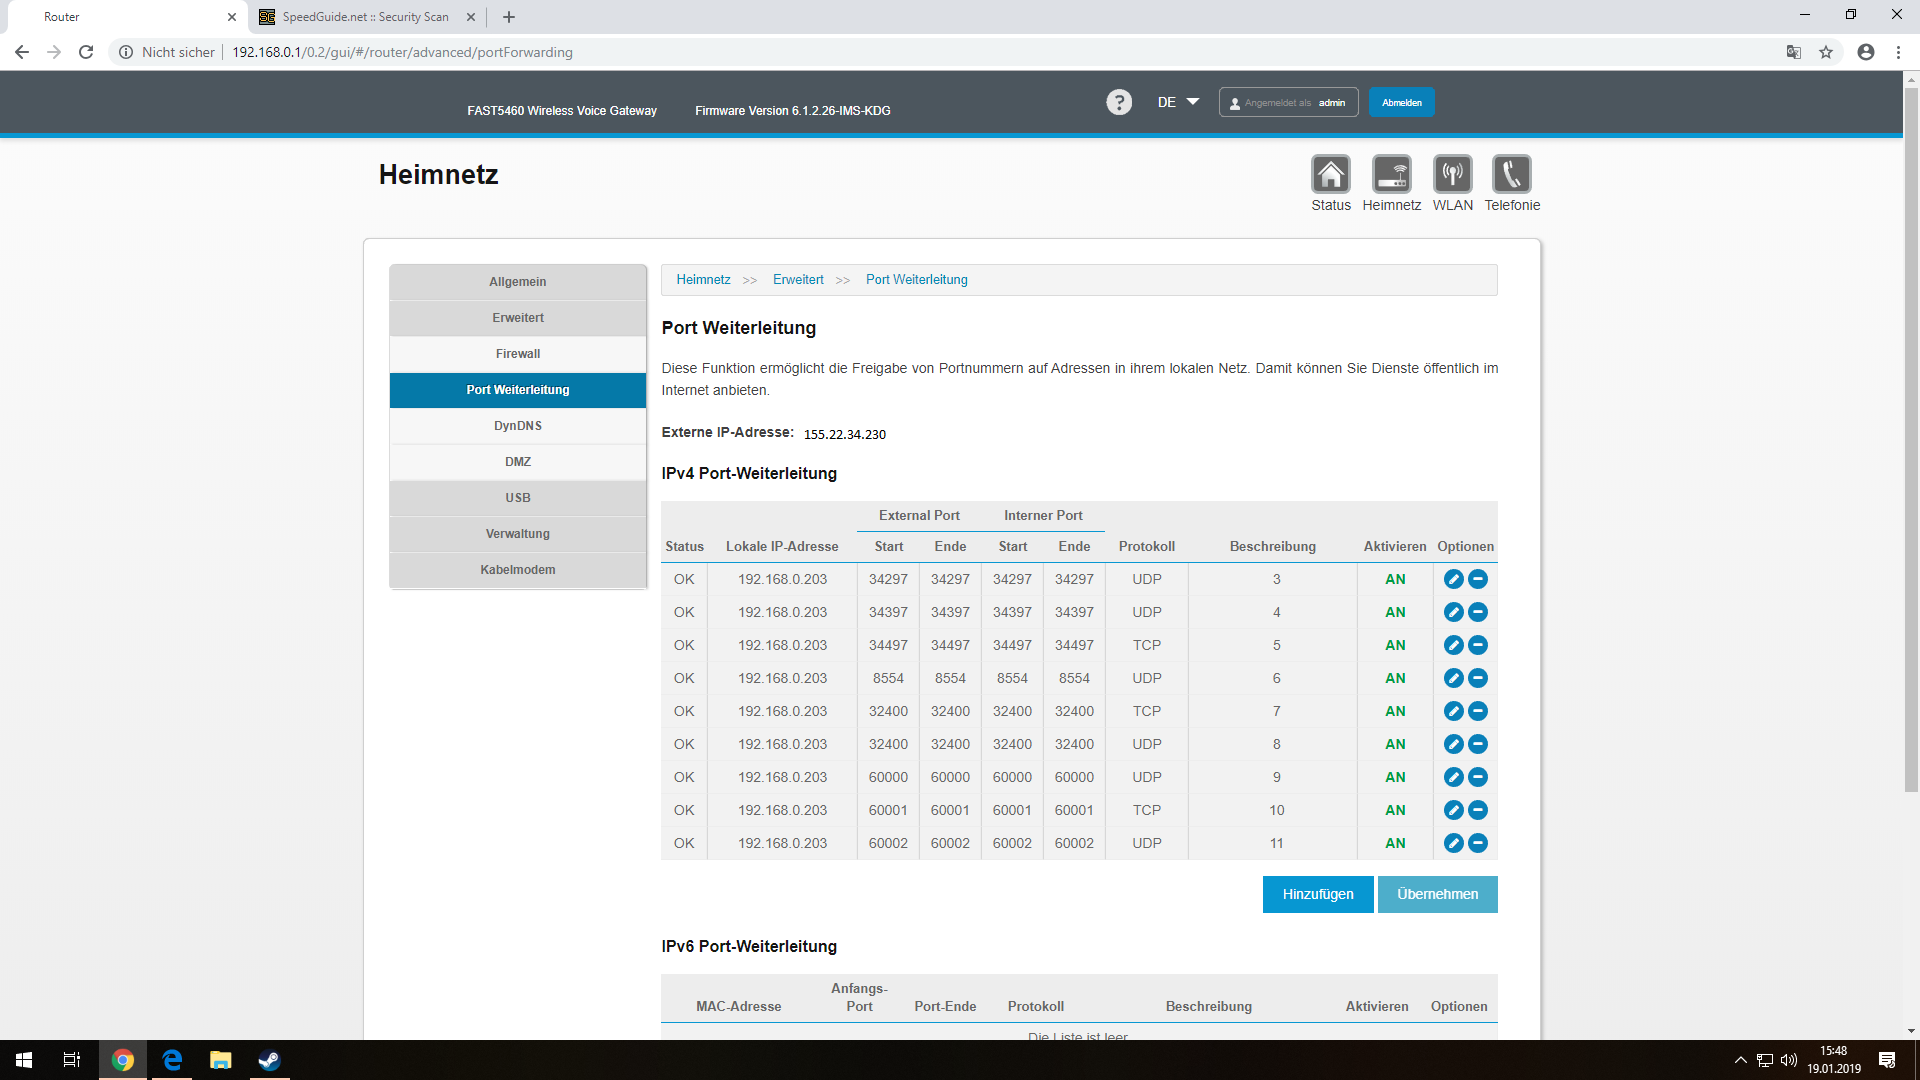Toggle AN activation for rule 7
The width and height of the screenshot is (1920, 1080).
point(1395,711)
